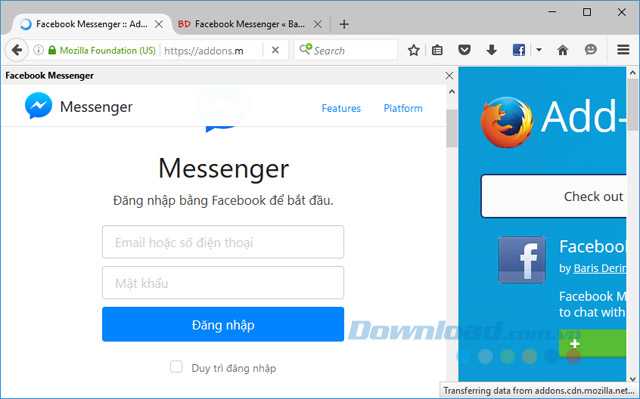Viewport: 640px width, 399px height.
Task: Show site information via the info icon
Action: tap(38, 50)
